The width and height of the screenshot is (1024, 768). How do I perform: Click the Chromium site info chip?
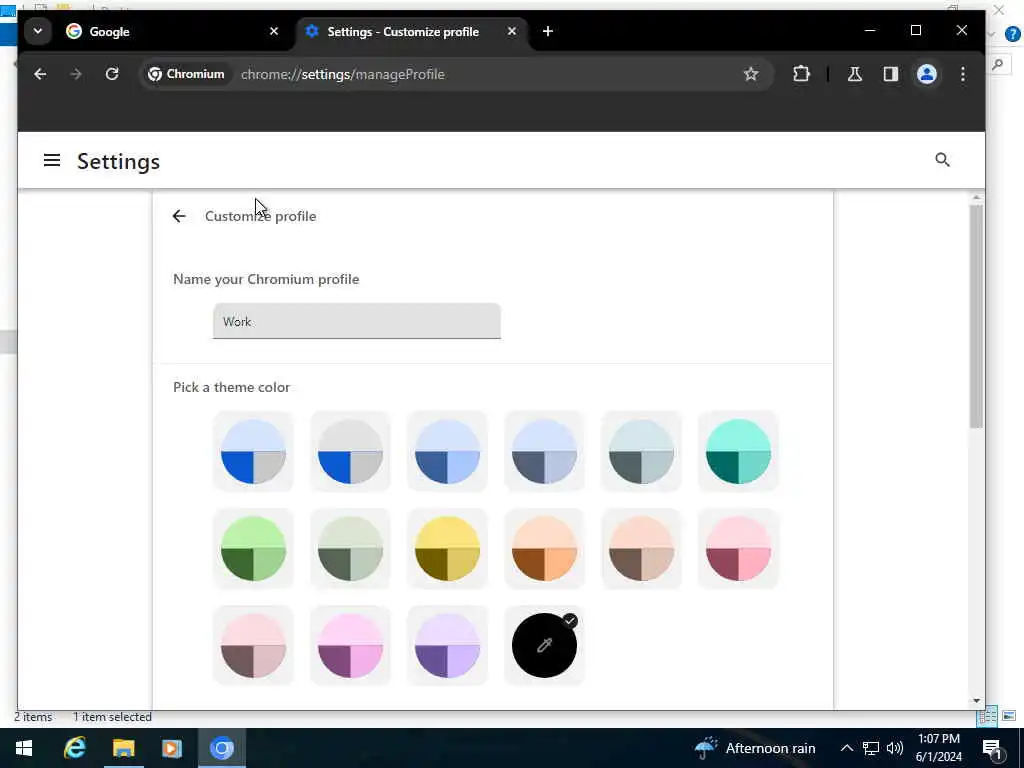[x=187, y=74]
